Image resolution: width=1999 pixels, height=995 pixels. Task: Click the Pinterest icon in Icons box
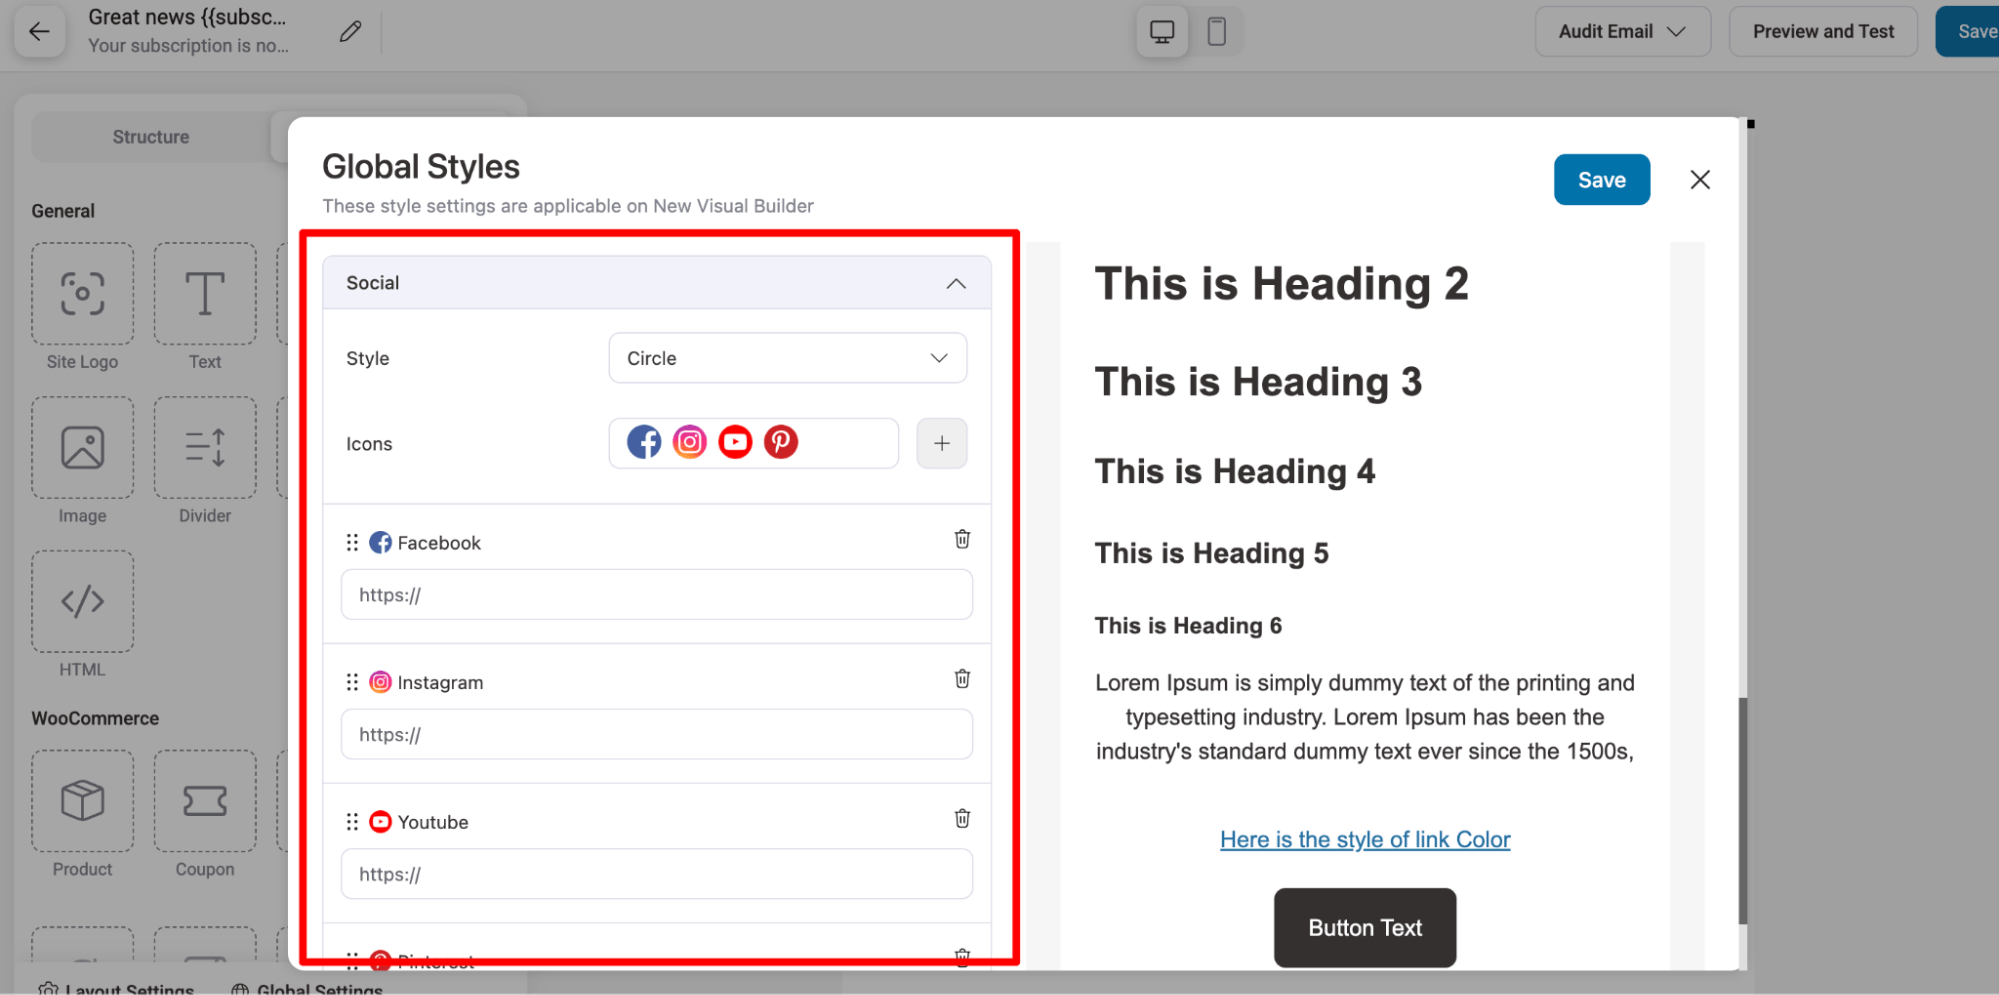coord(781,442)
